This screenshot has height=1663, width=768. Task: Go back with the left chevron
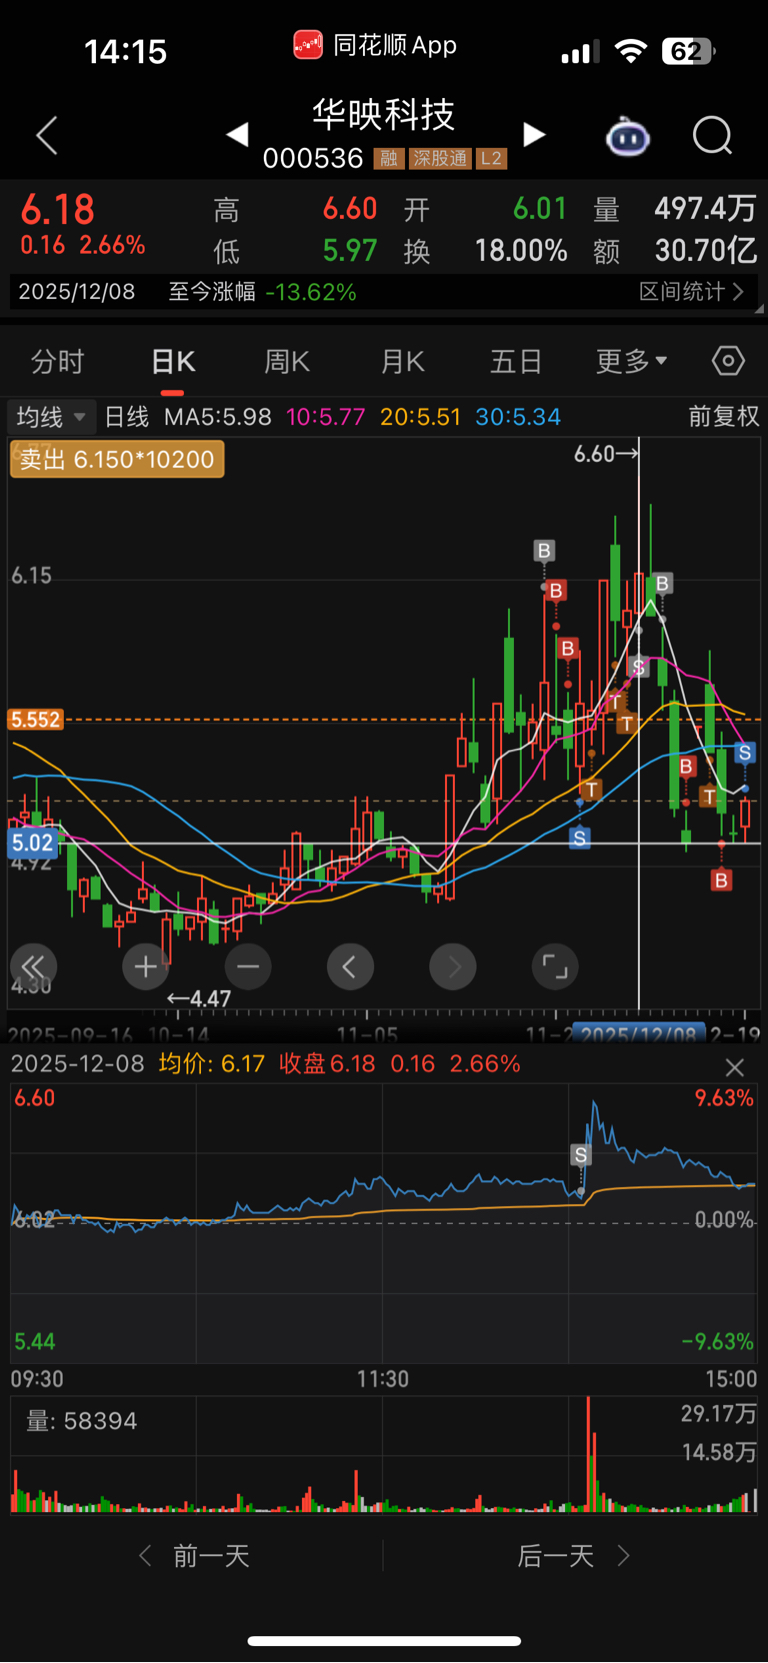[47, 135]
